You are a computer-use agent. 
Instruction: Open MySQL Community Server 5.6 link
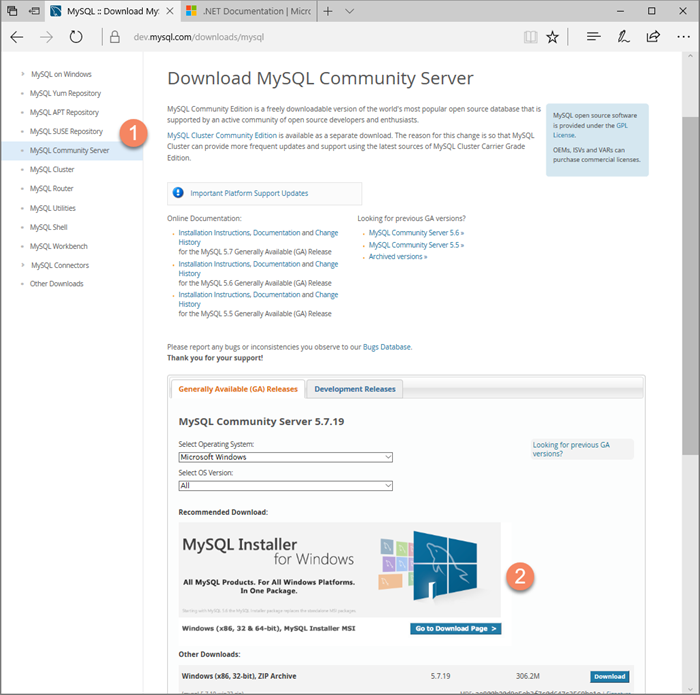[416, 233]
